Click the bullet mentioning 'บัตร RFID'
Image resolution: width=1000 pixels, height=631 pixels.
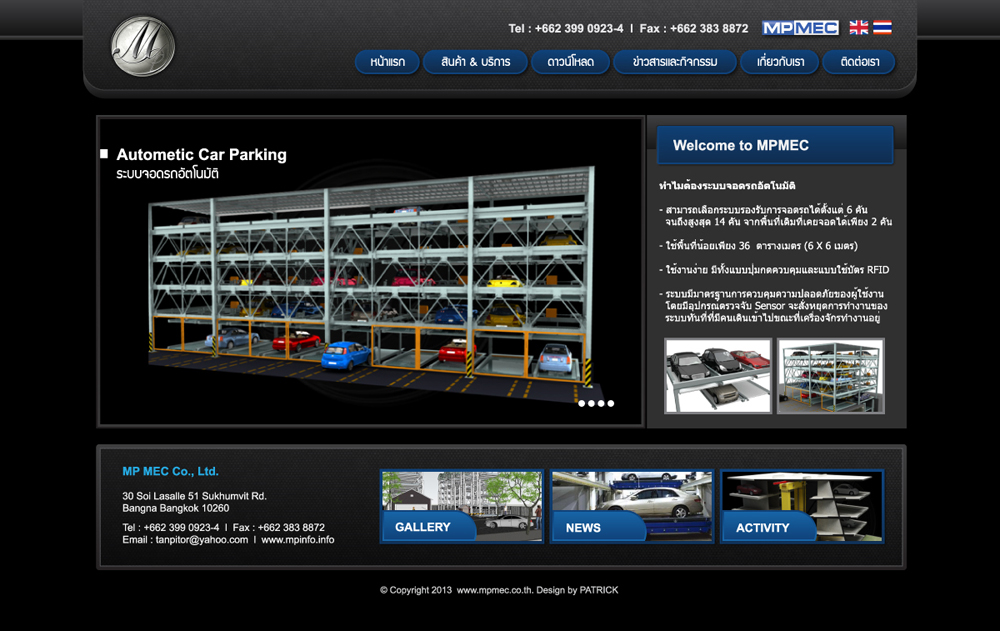[774, 270]
